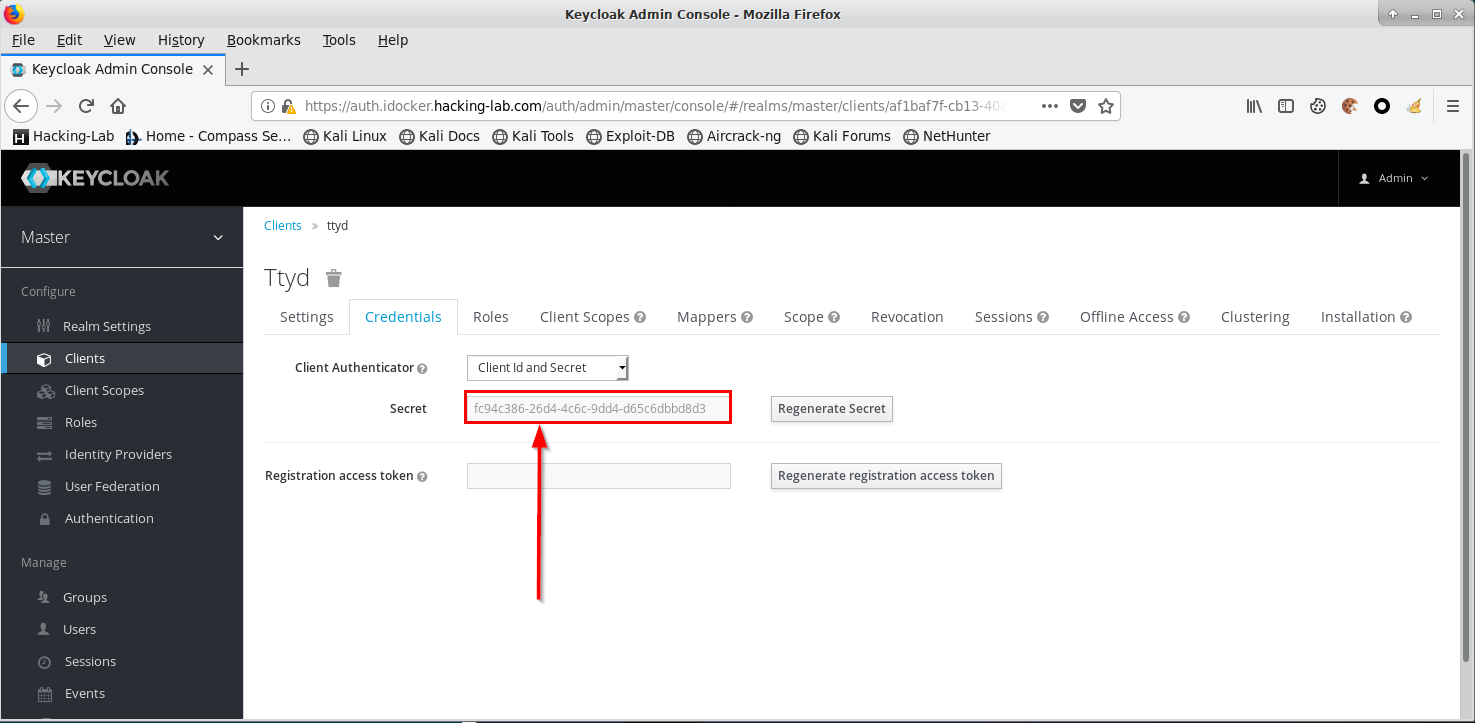Click the Regenerate Secret button
The image size is (1475, 723).
(x=832, y=408)
